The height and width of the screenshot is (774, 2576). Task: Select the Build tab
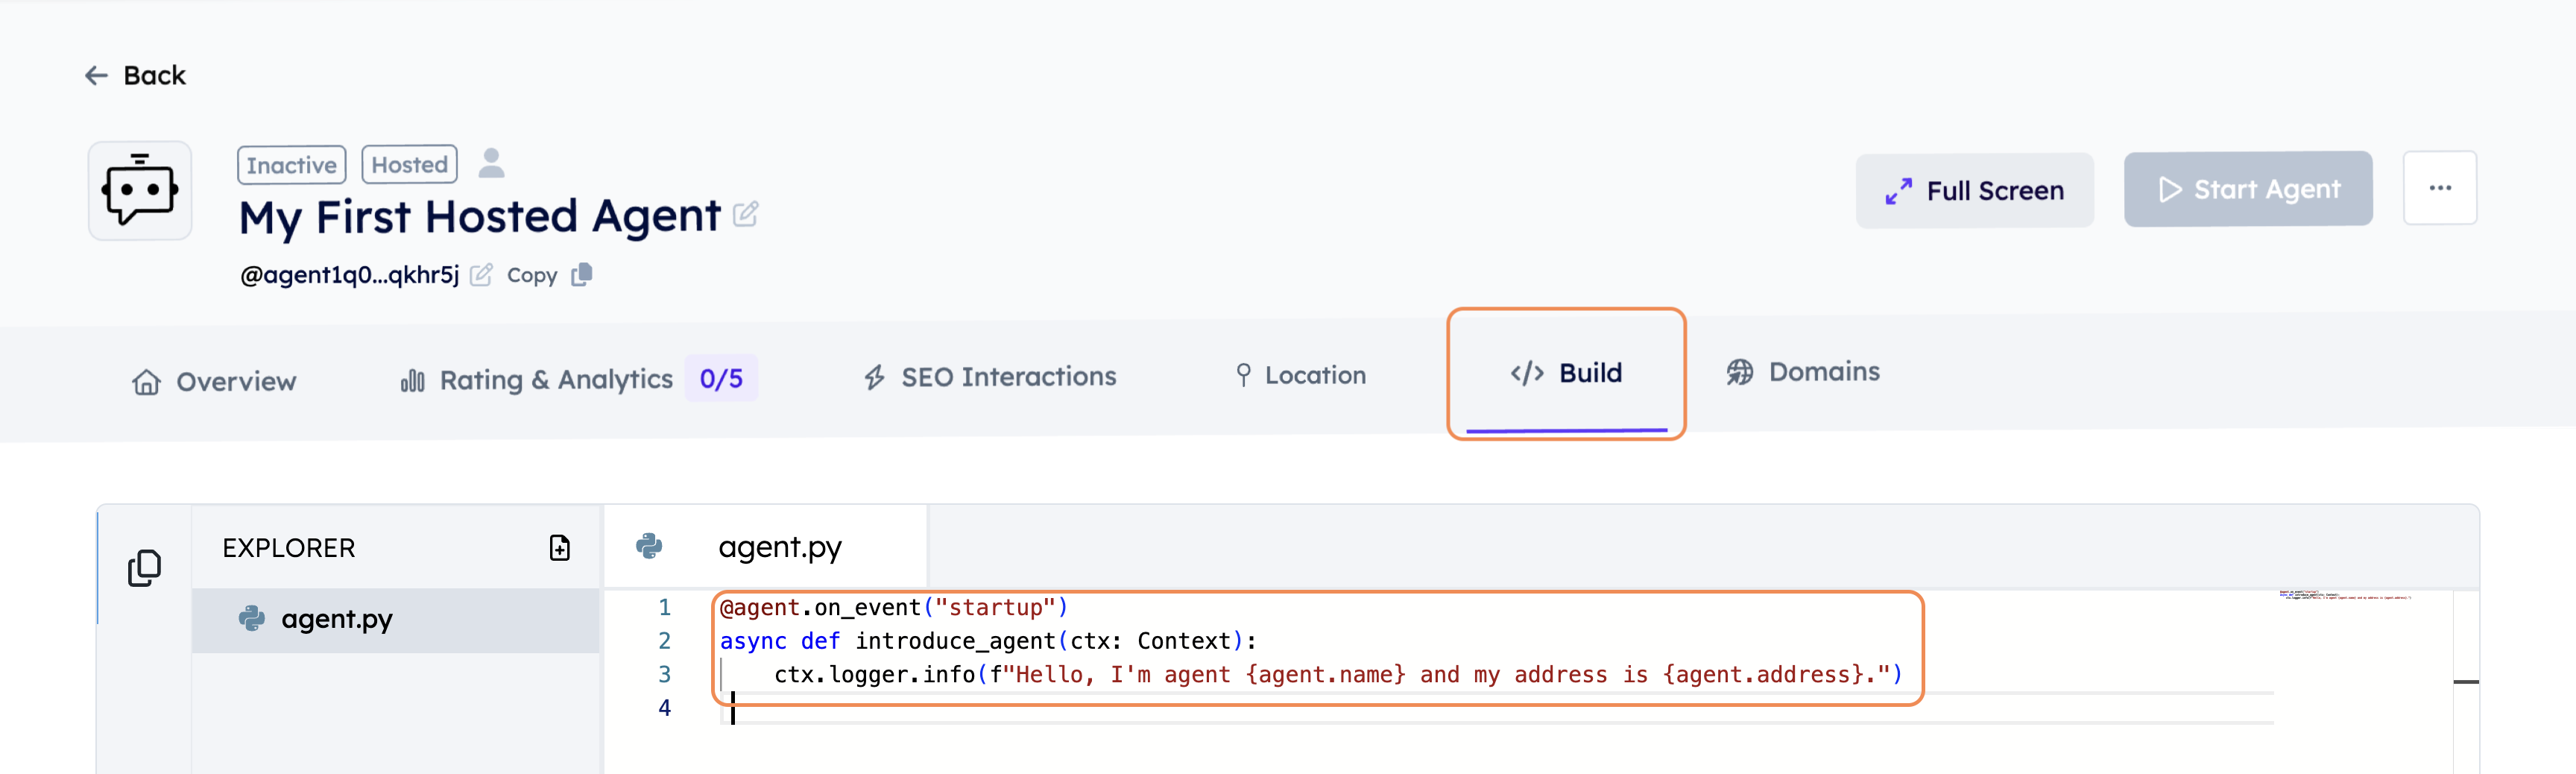pos(1566,373)
